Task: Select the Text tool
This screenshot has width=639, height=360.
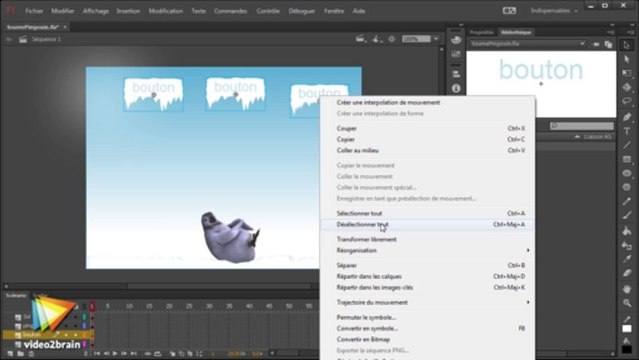Action: (x=627, y=131)
